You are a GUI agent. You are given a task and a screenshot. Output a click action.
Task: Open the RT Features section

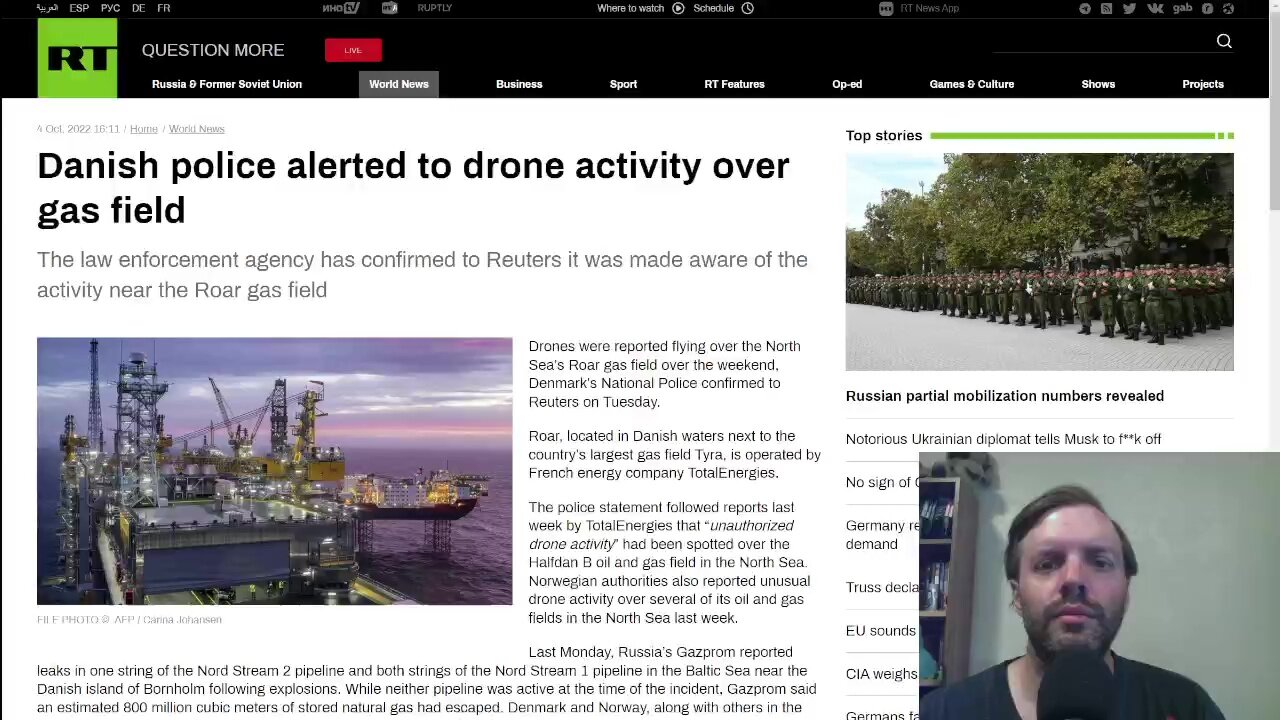pyautogui.click(x=734, y=84)
